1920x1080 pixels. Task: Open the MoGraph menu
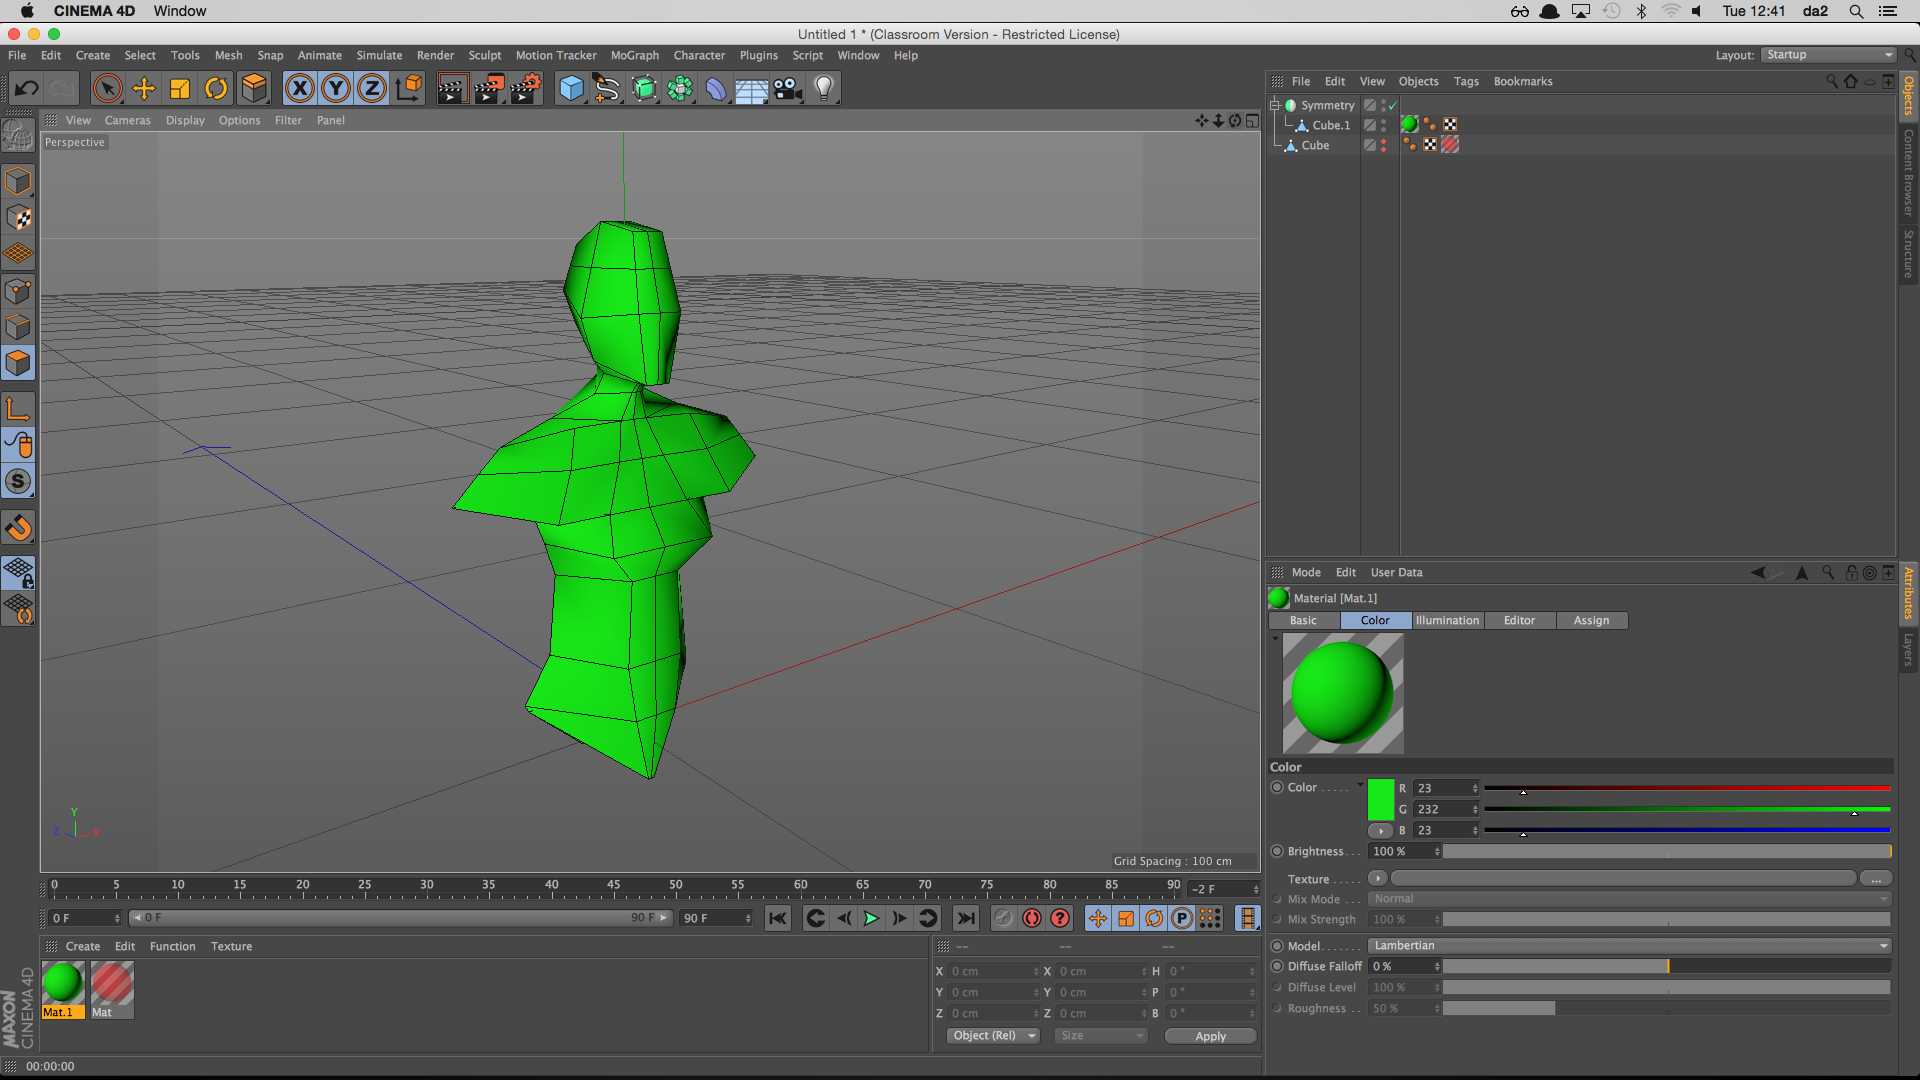click(634, 56)
